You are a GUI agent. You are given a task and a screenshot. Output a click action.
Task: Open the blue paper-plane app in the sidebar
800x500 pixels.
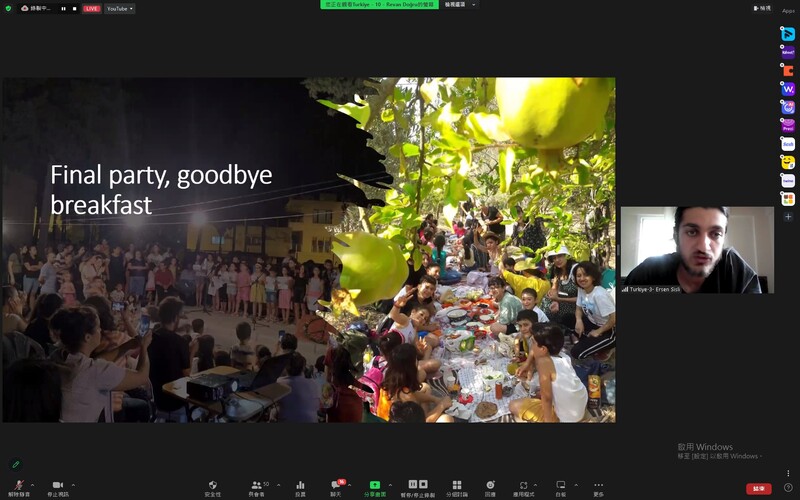coord(788,34)
